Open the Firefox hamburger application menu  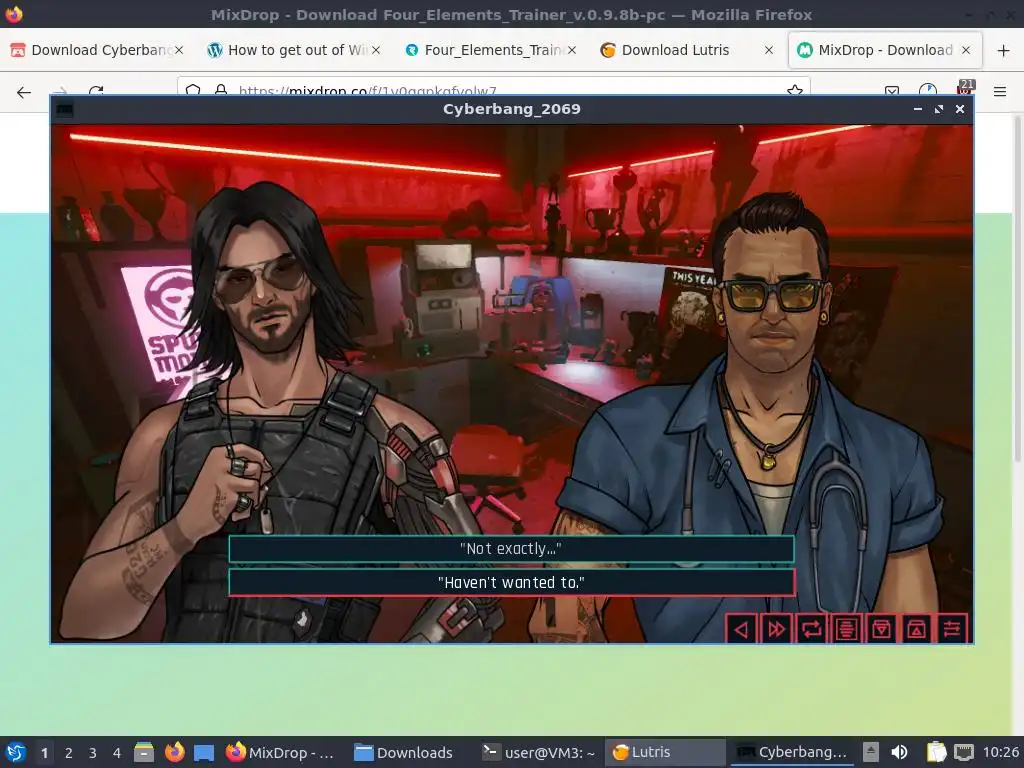[1000, 92]
